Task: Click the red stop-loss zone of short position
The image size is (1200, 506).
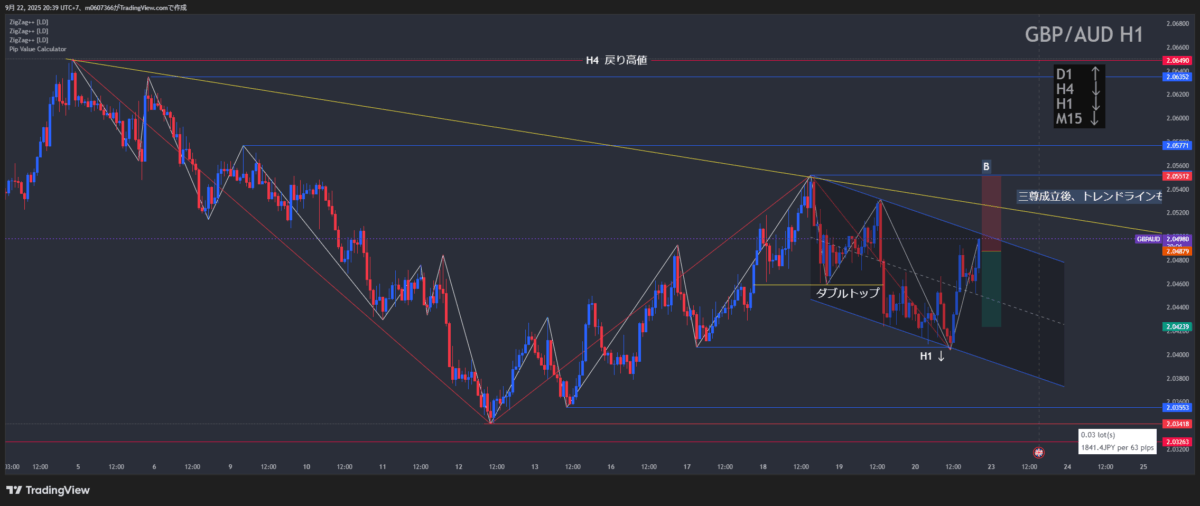Action: 991,213
